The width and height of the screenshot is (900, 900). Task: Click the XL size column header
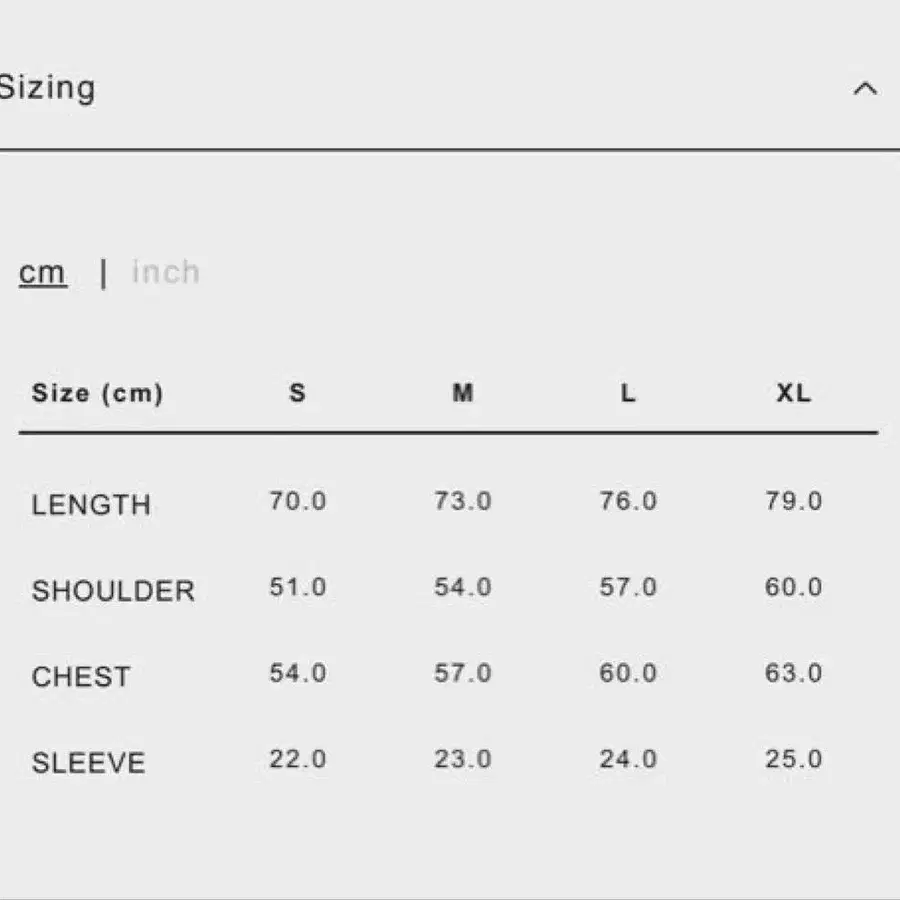793,393
